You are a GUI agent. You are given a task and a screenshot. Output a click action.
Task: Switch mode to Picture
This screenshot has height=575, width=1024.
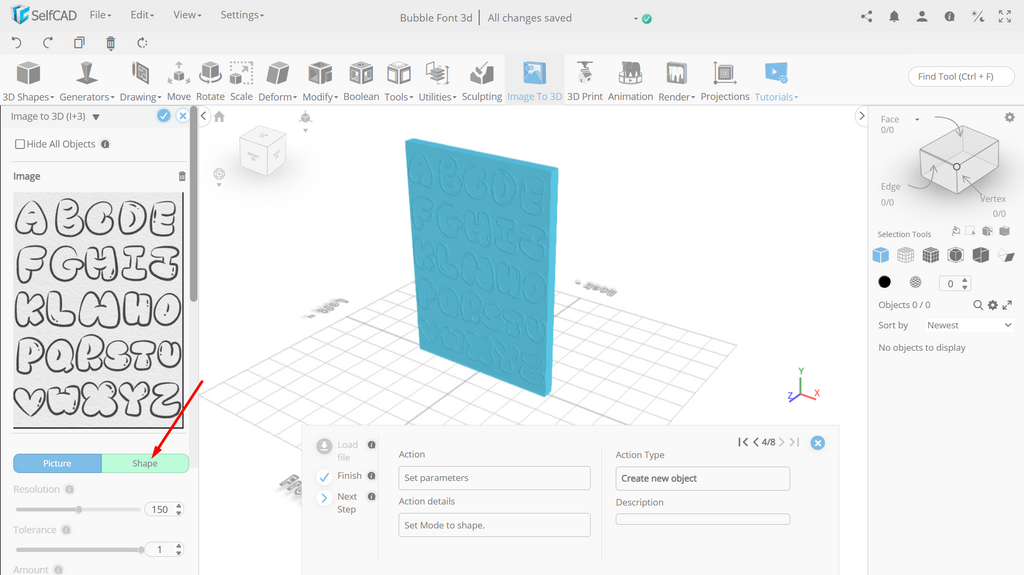tap(57, 463)
